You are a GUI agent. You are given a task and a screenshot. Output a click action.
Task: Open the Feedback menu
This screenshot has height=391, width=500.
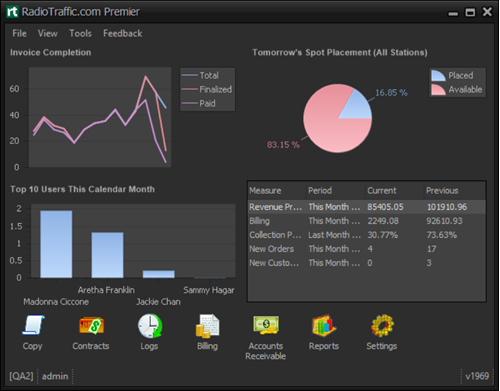pyautogui.click(x=122, y=33)
